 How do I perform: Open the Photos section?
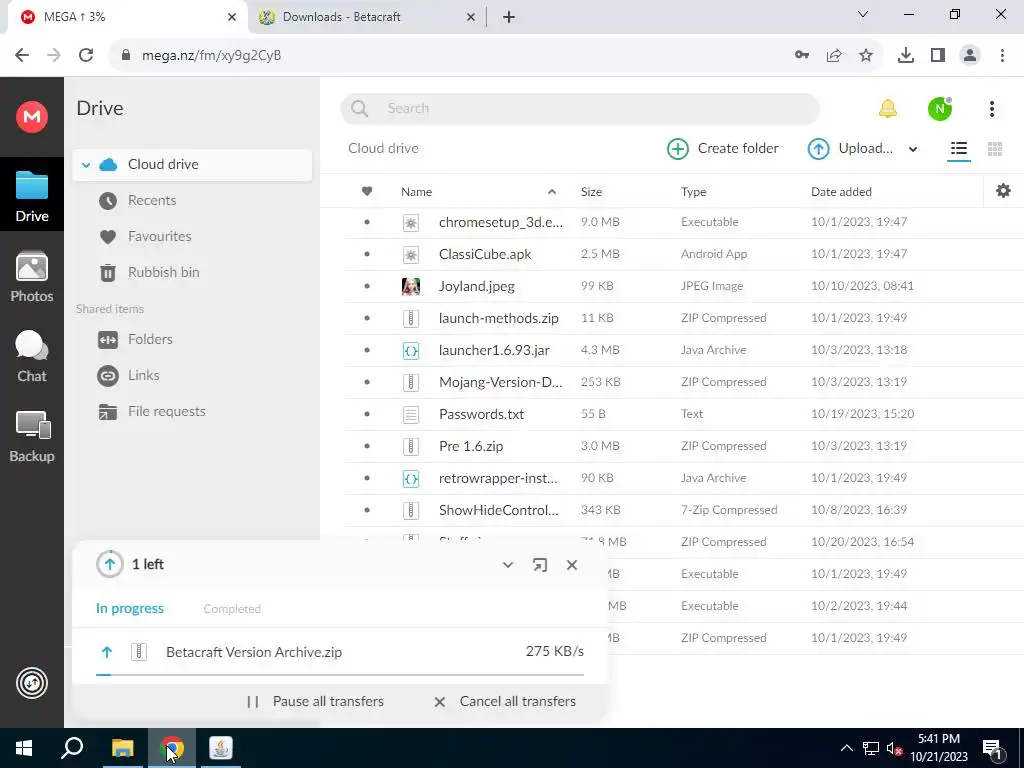tap(31, 277)
